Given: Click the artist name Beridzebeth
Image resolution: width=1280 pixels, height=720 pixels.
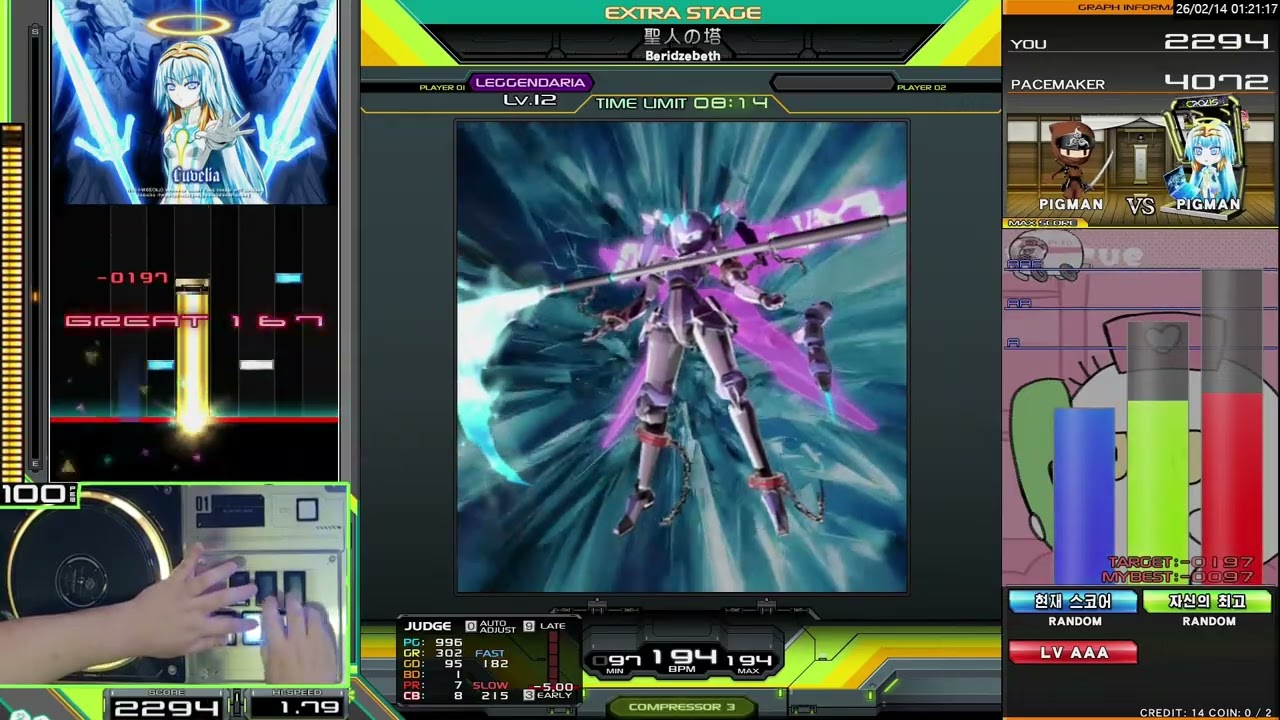Looking at the screenshot, I should pos(683,56).
